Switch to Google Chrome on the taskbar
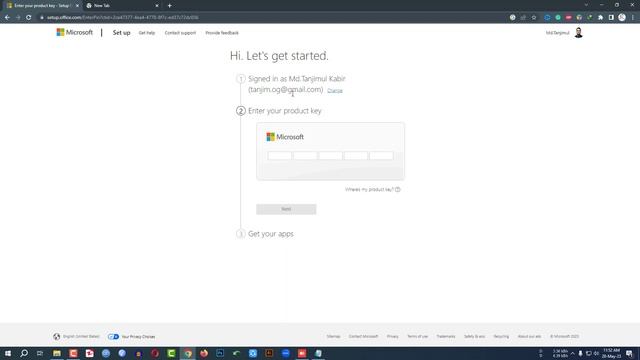This screenshot has height=360, width=640. coord(188,353)
